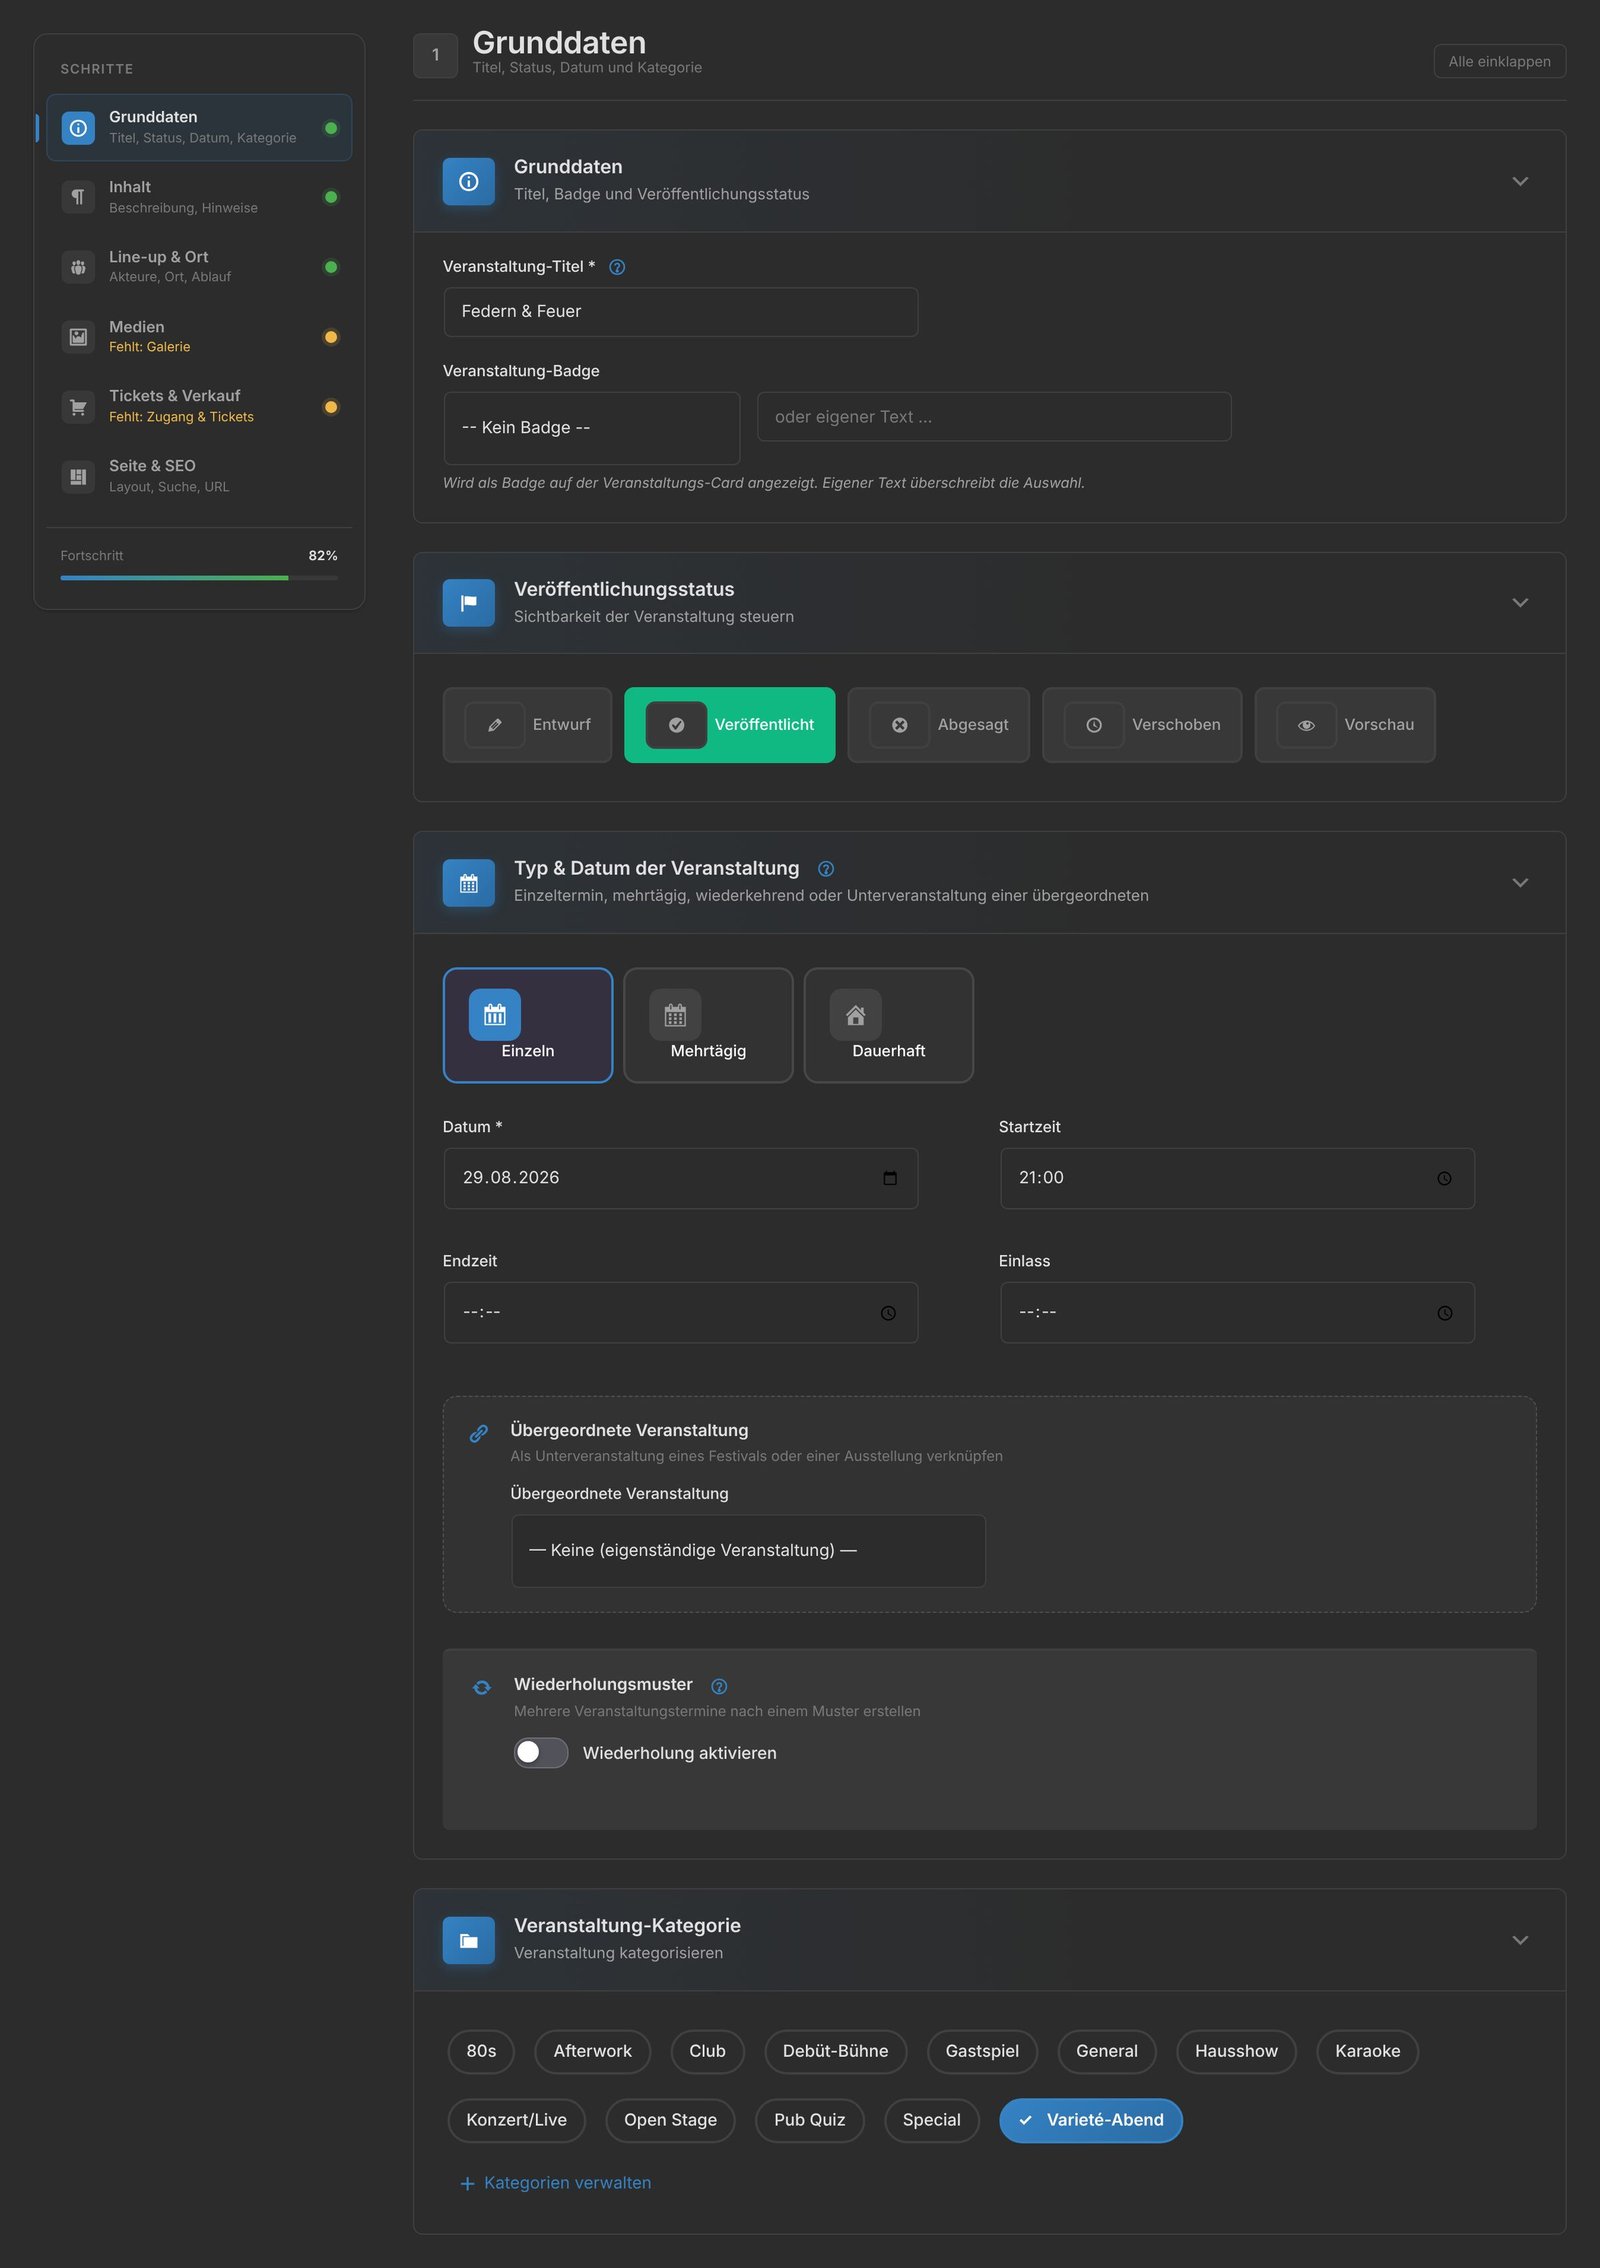This screenshot has height=2268, width=1600.
Task: Select the Entwurf status option
Action: pyautogui.click(x=527, y=725)
